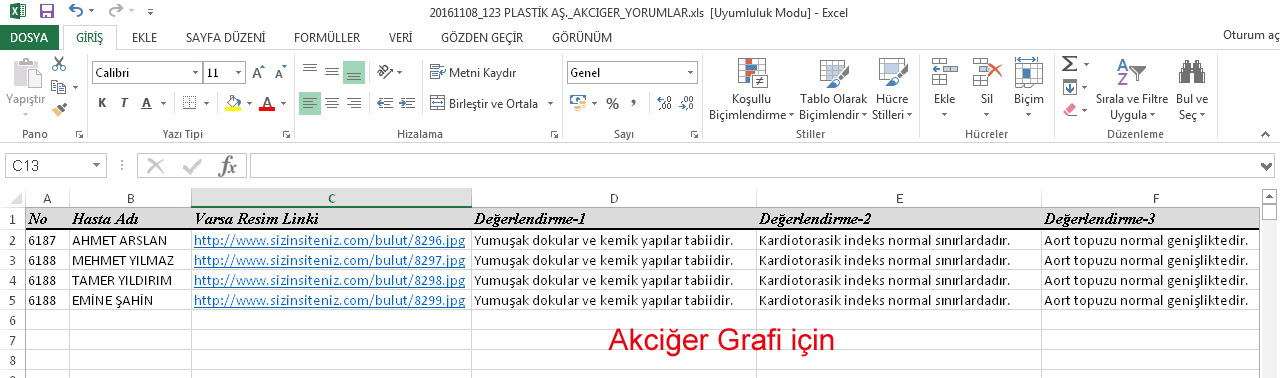The image size is (1280, 378).
Task: Apply the yellow fill color swatch
Action: (x=233, y=103)
